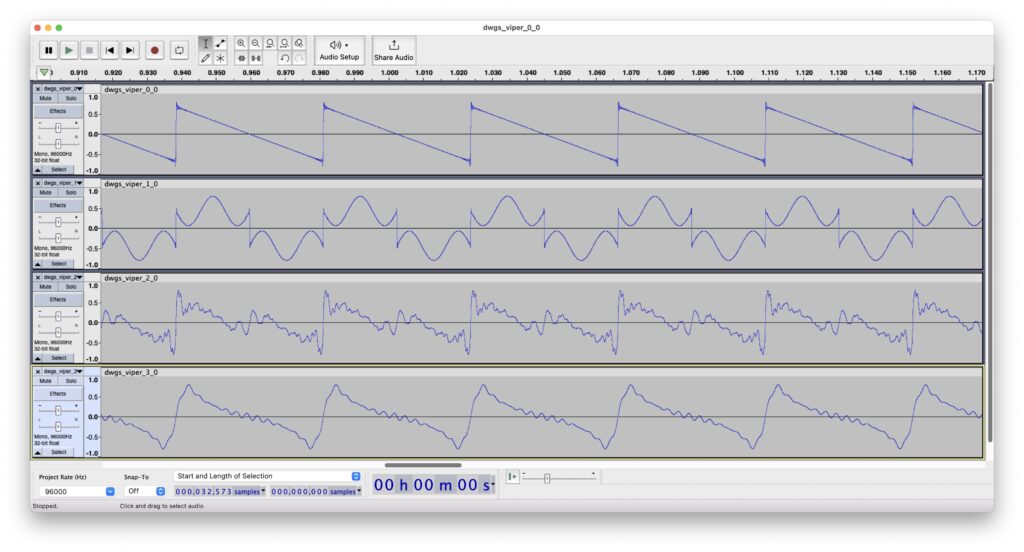Image resolution: width=1024 pixels, height=552 pixels.
Task: Mute the dwgs_viper_0_0 track
Action: tap(46, 98)
